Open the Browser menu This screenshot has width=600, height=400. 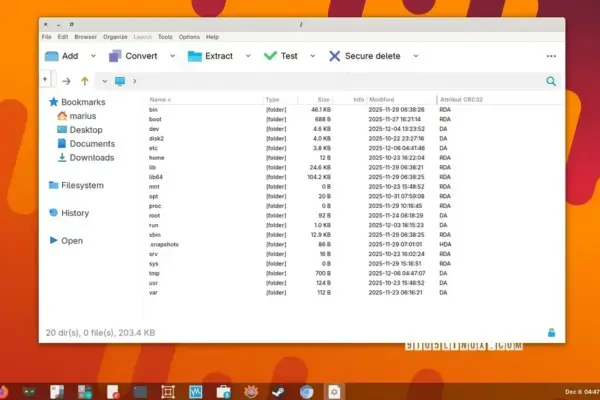point(85,37)
